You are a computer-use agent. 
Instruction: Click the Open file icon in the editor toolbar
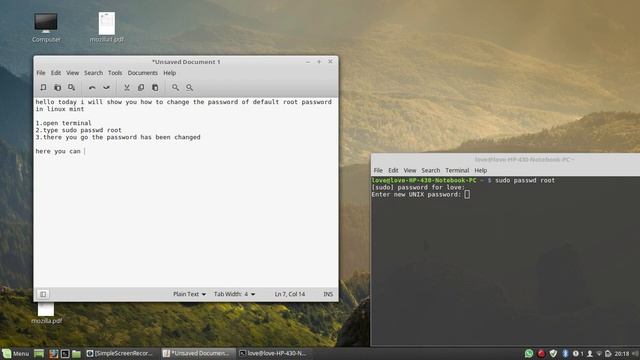[x=58, y=87]
